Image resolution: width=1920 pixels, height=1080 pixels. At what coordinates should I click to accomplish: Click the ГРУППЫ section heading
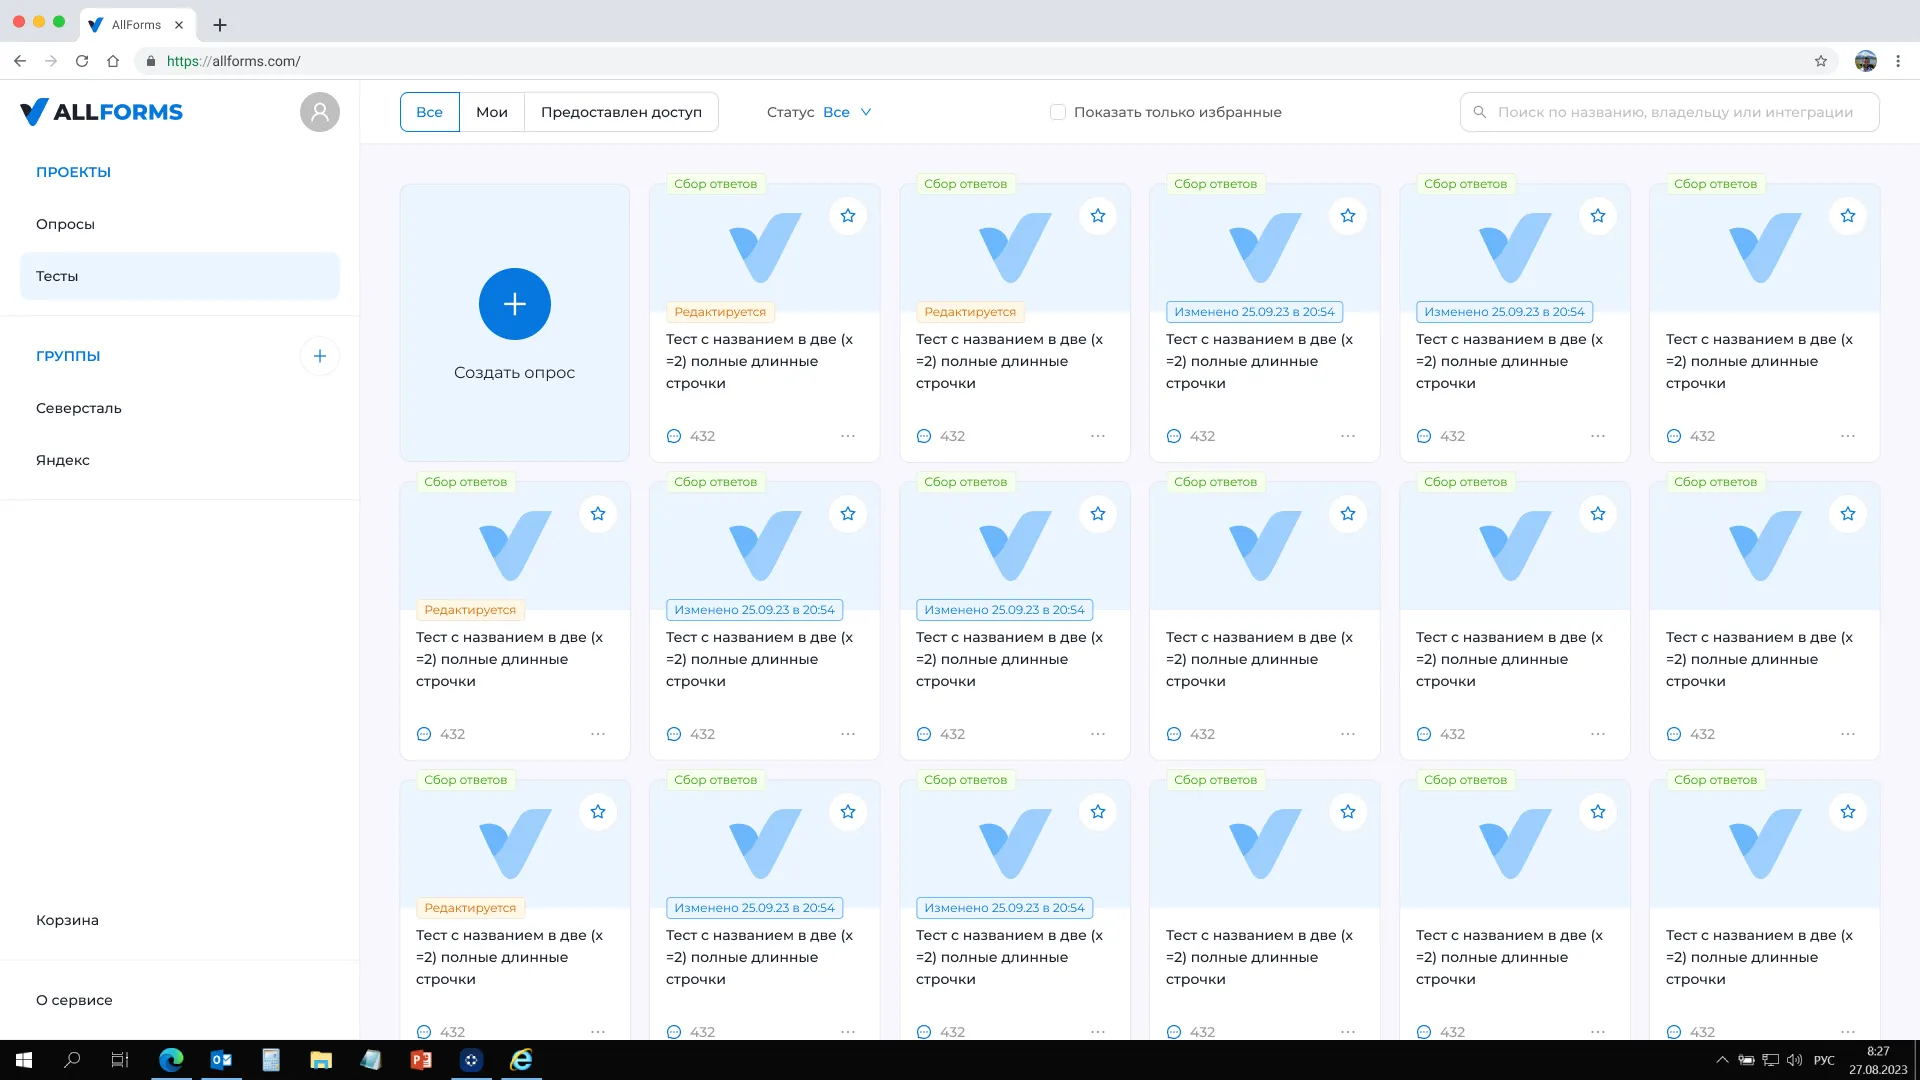(x=68, y=356)
